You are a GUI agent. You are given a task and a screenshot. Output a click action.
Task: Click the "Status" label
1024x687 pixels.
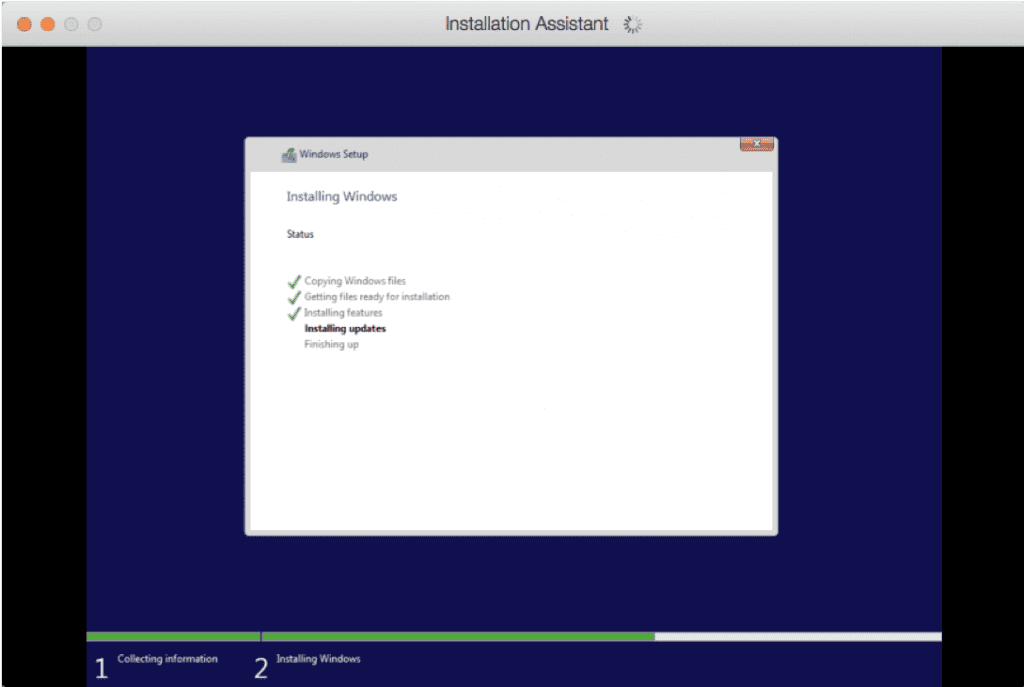[300, 234]
